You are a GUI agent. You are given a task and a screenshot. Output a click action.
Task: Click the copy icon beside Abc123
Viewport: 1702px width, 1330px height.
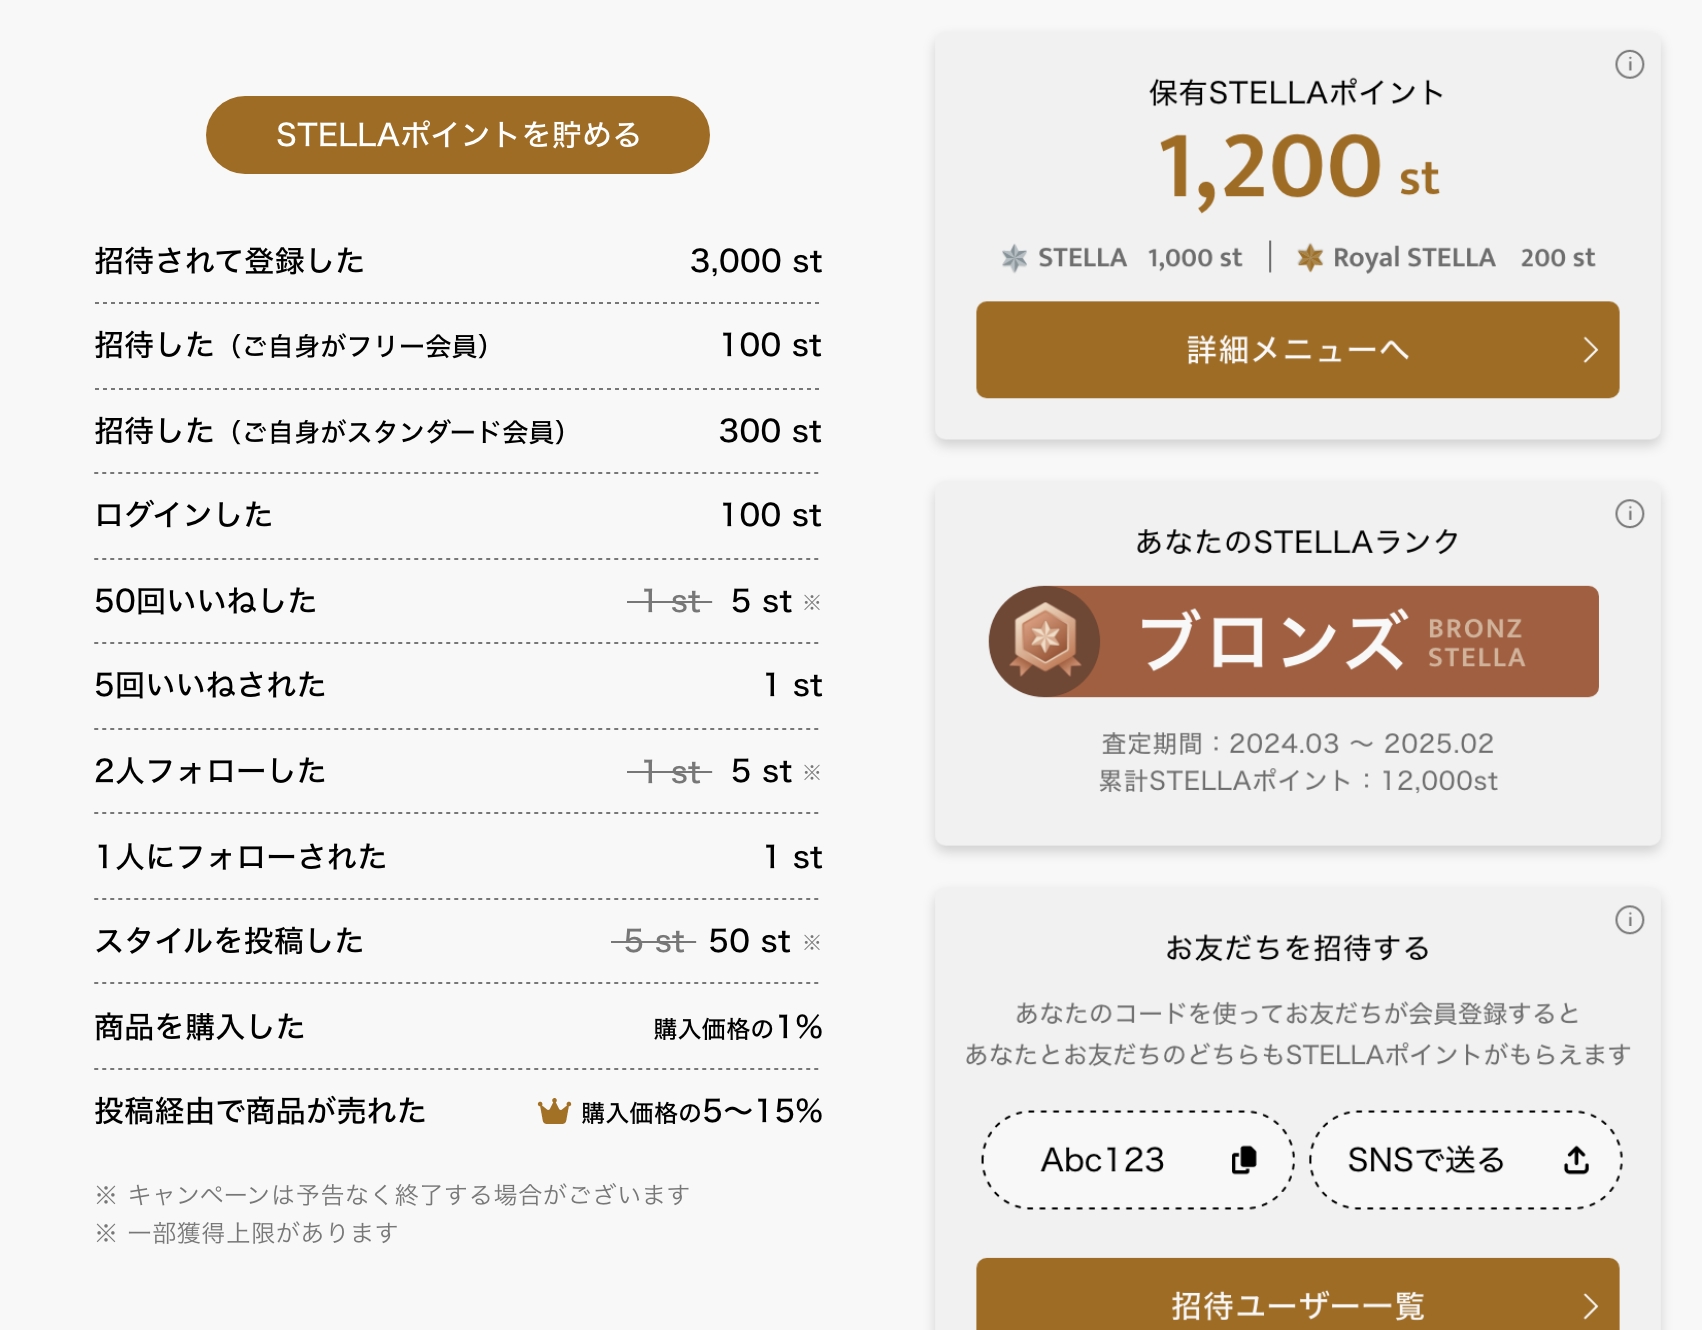(1244, 1160)
